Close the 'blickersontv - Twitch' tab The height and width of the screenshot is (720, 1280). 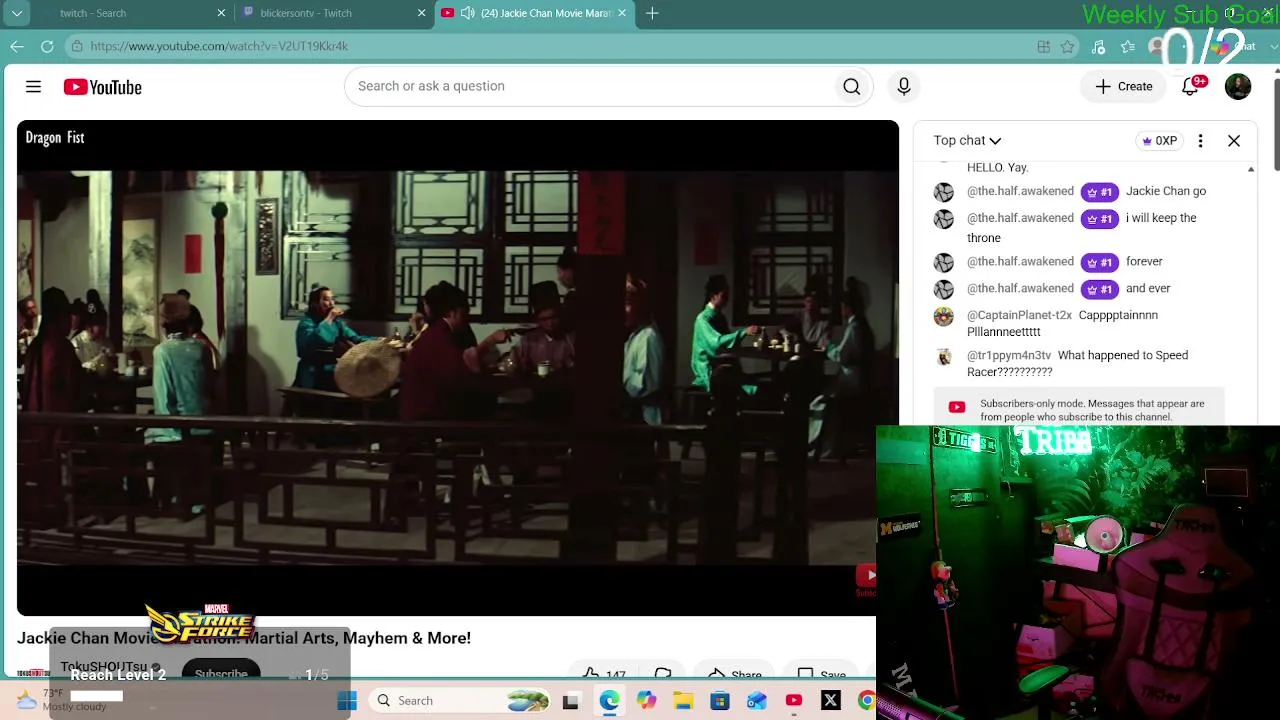click(x=421, y=13)
